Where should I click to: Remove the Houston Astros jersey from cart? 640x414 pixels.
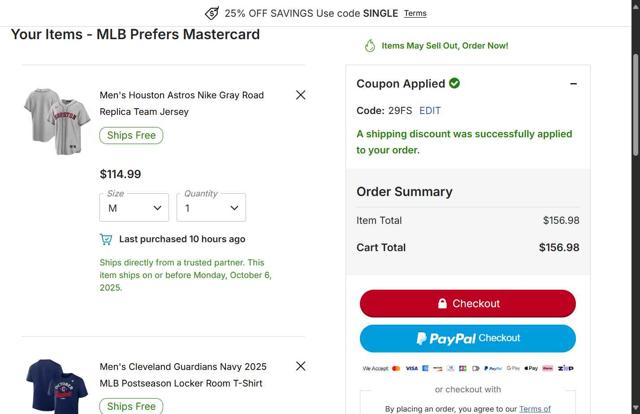click(x=301, y=95)
